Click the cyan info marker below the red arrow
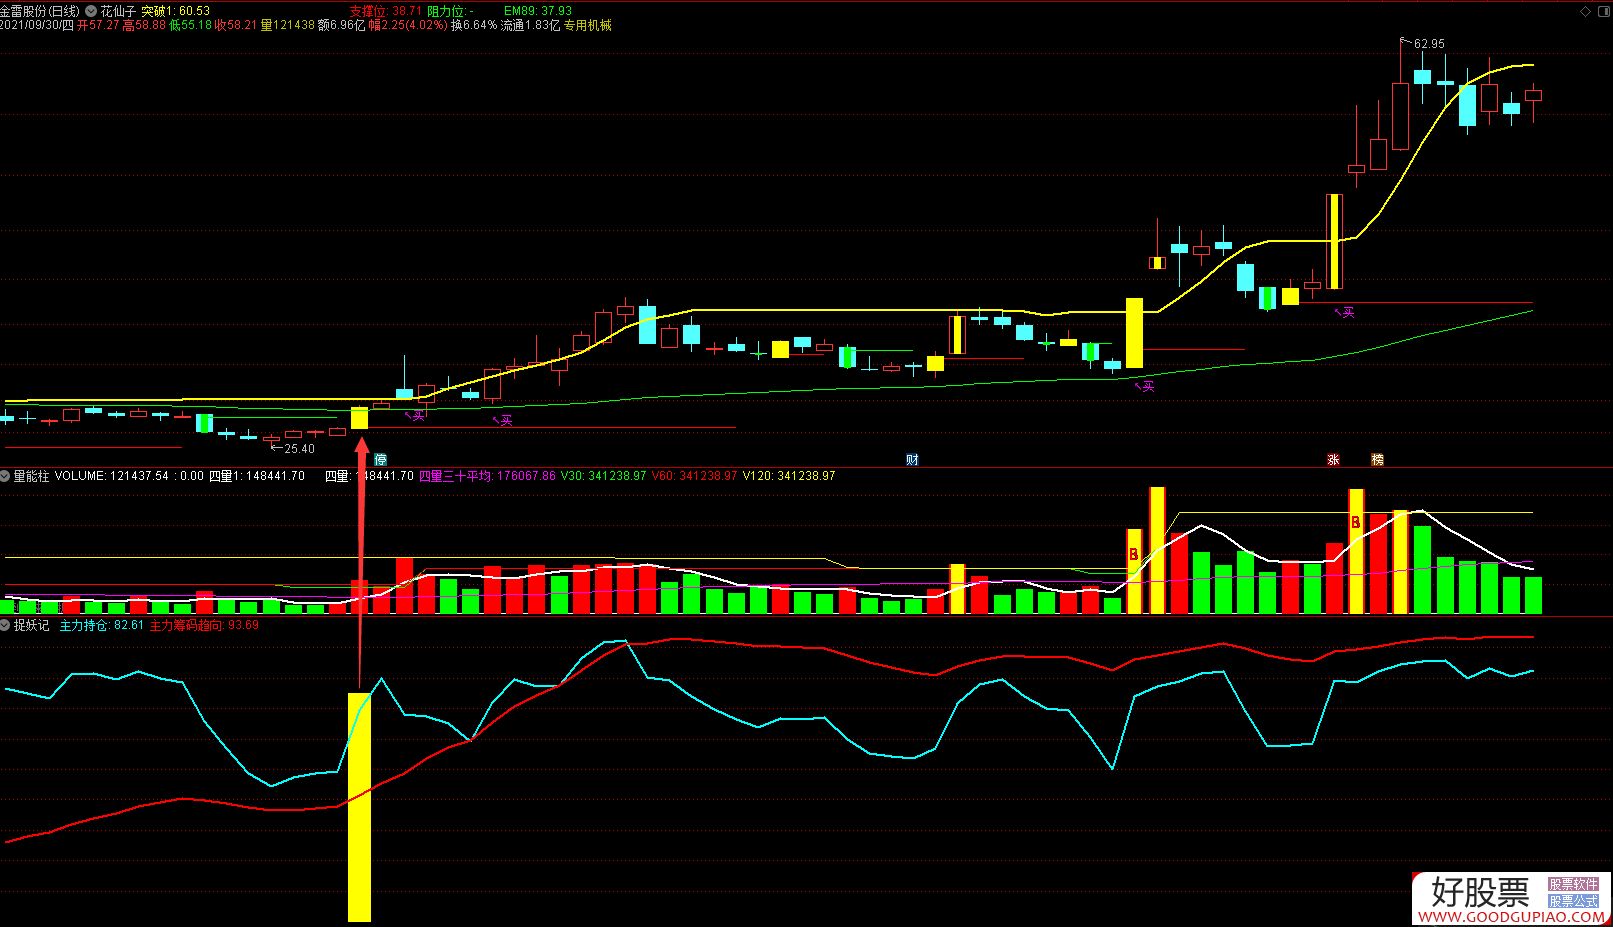The width and height of the screenshot is (1613, 927). coord(380,460)
